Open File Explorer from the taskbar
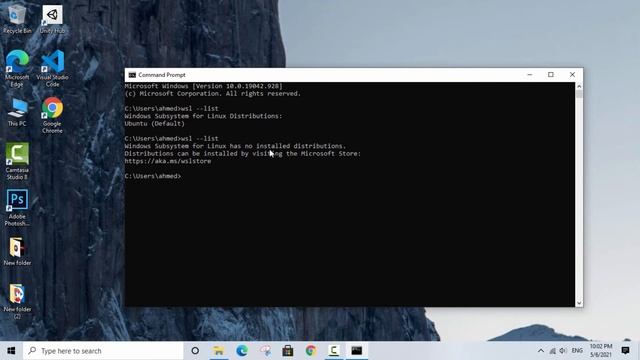This screenshot has width=640, height=360. (x=218, y=351)
